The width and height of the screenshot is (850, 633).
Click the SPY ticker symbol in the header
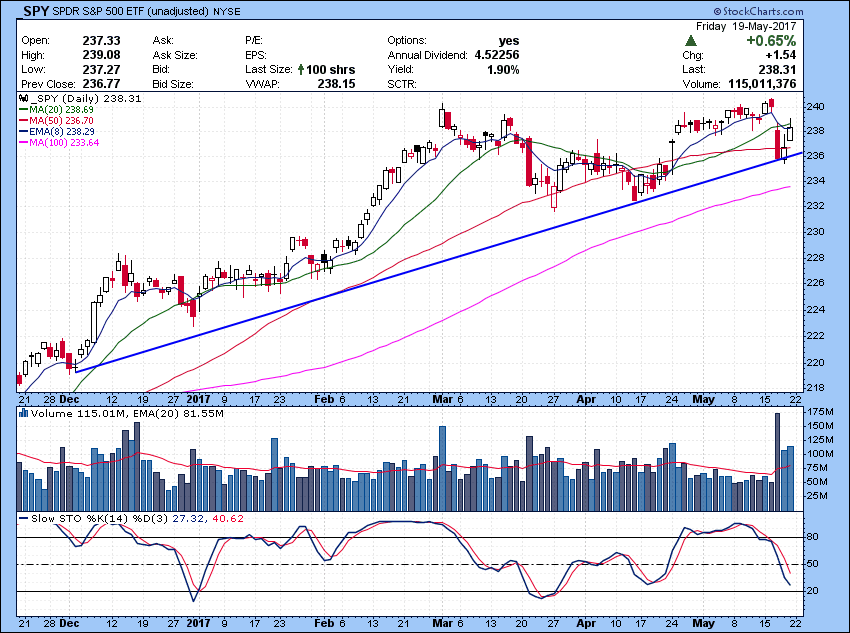[x=36, y=11]
